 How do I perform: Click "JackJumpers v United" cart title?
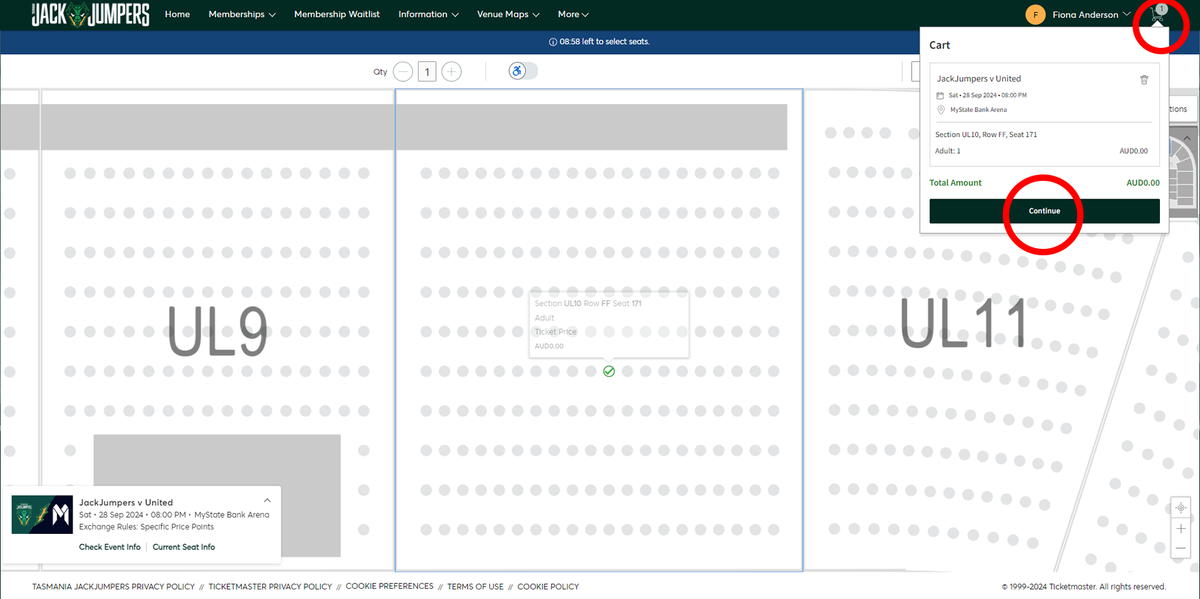tap(978, 79)
